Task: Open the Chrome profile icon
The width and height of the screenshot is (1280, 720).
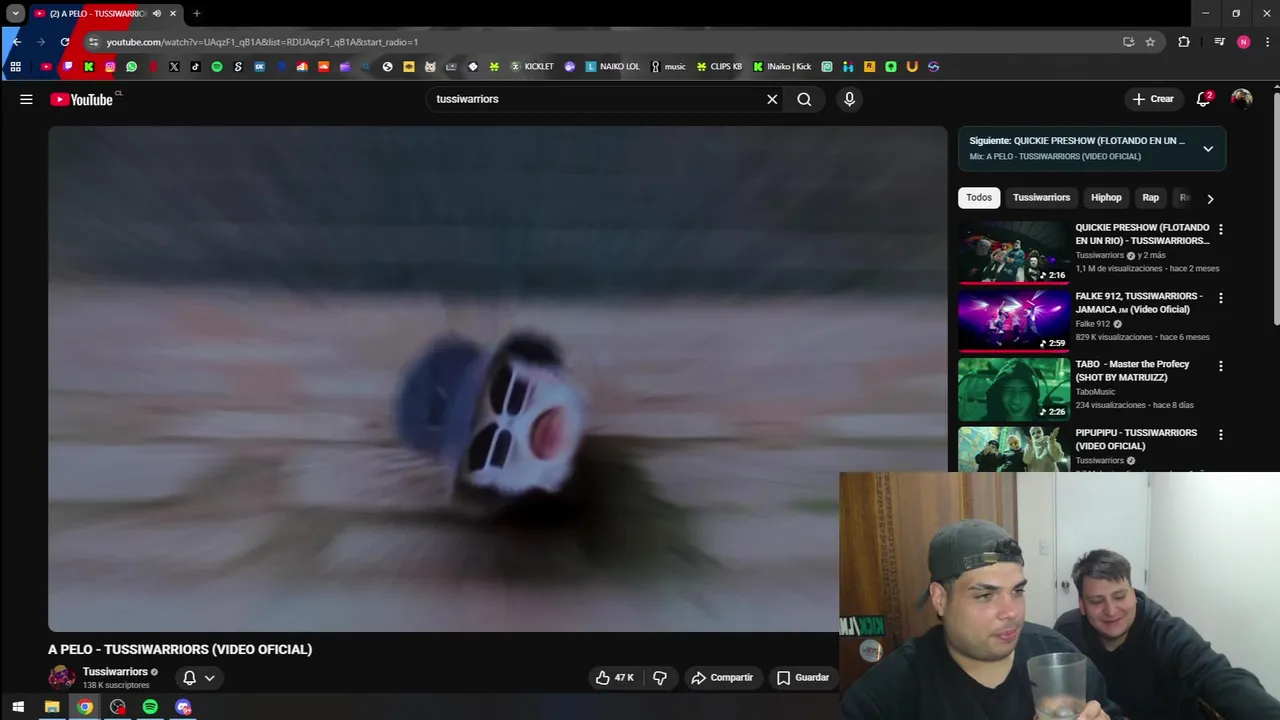Action: coord(1243,42)
